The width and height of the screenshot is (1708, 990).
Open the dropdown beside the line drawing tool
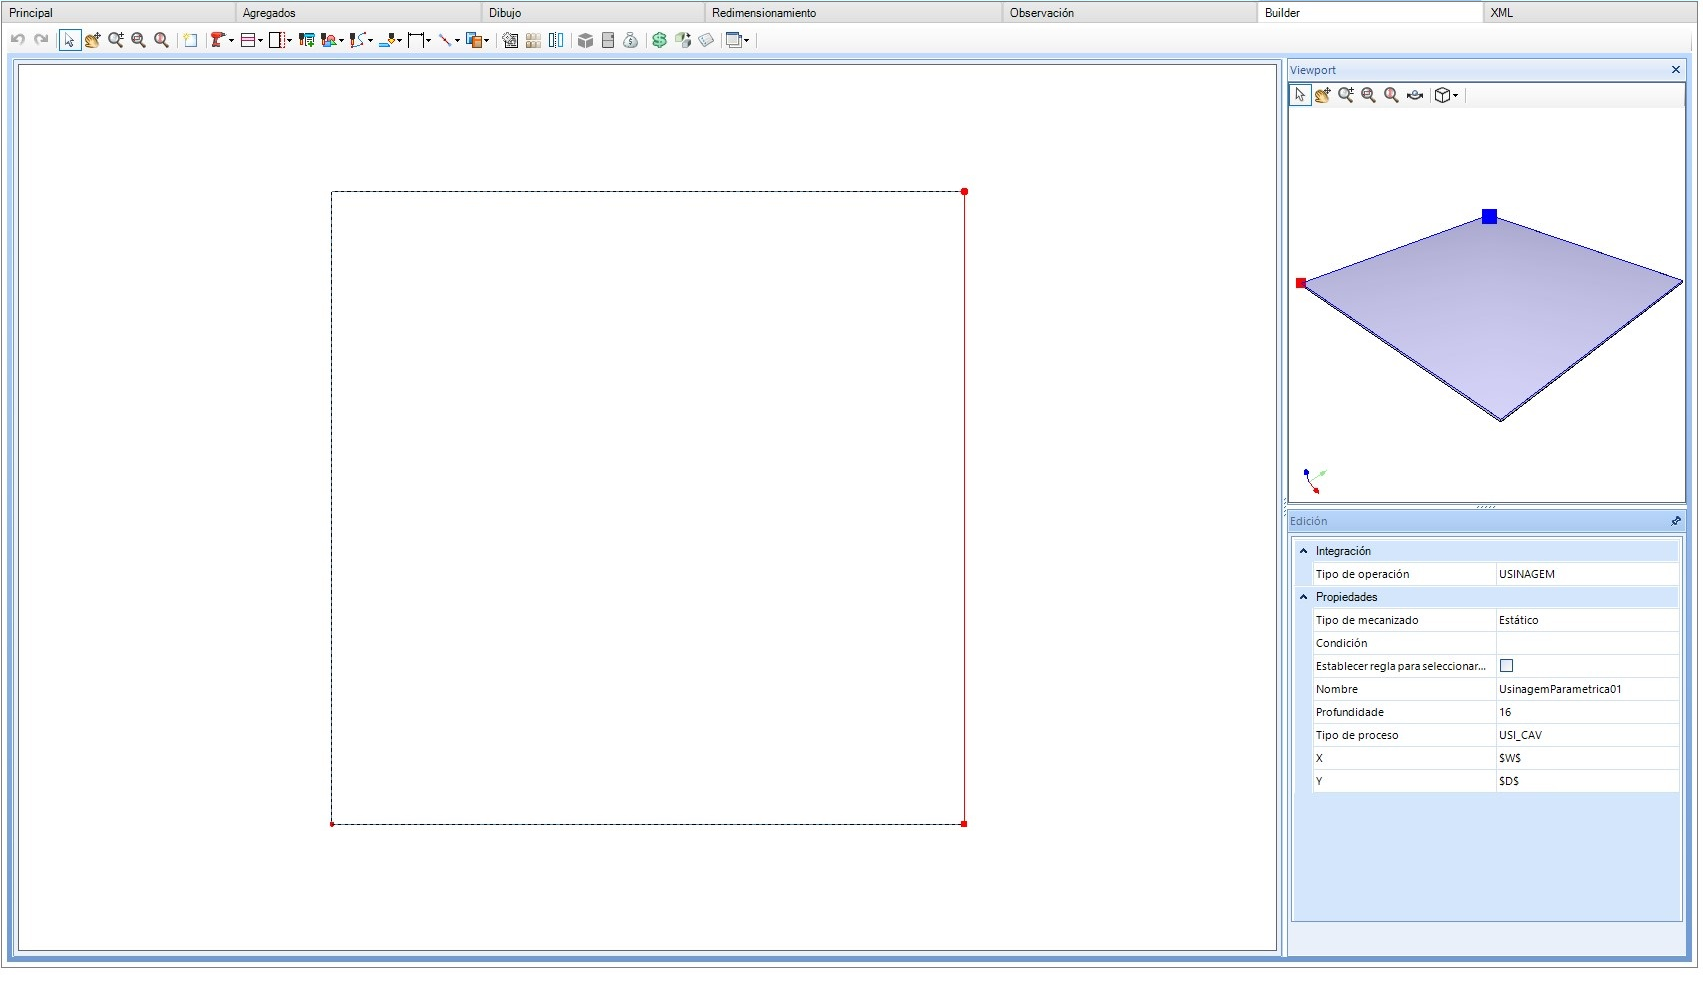[458, 41]
